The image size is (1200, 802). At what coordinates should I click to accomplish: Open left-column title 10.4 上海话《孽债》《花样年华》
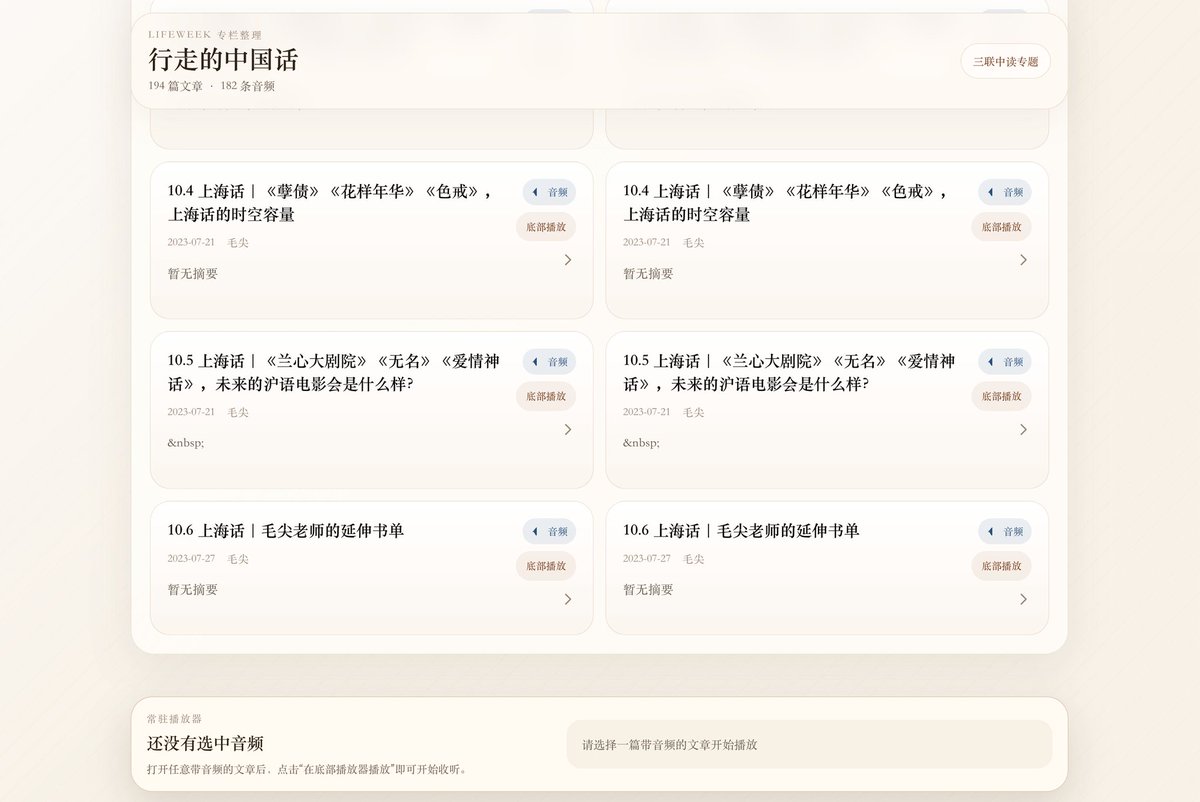coord(331,203)
